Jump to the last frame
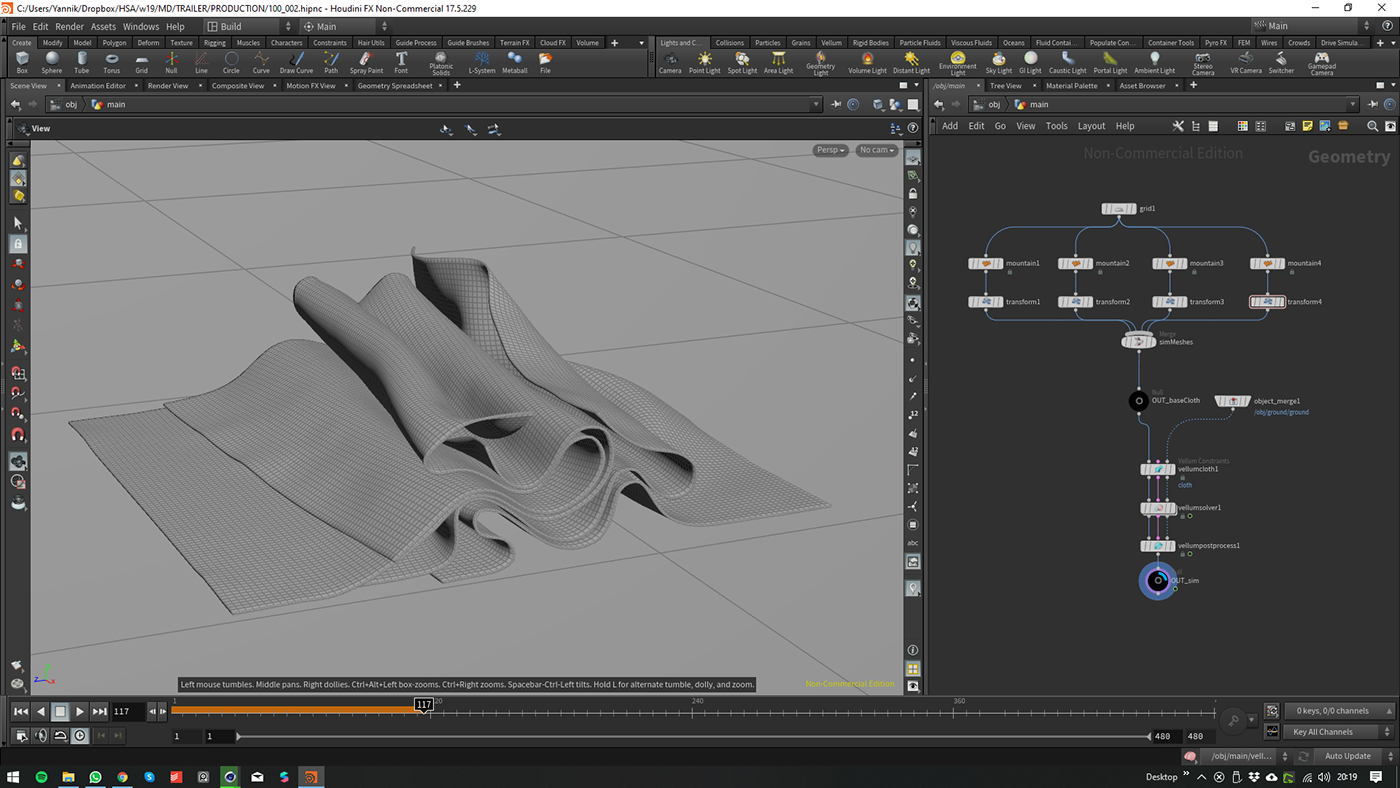This screenshot has width=1400, height=788. tap(99, 712)
